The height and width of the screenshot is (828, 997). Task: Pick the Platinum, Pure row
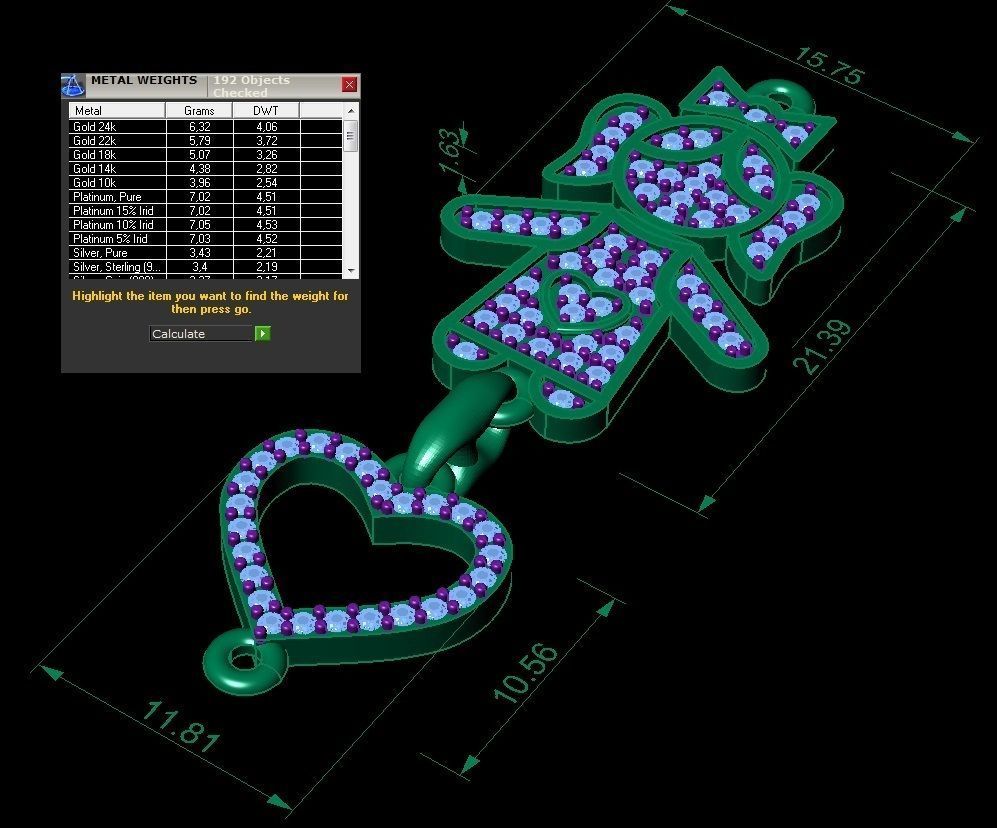pos(117,197)
